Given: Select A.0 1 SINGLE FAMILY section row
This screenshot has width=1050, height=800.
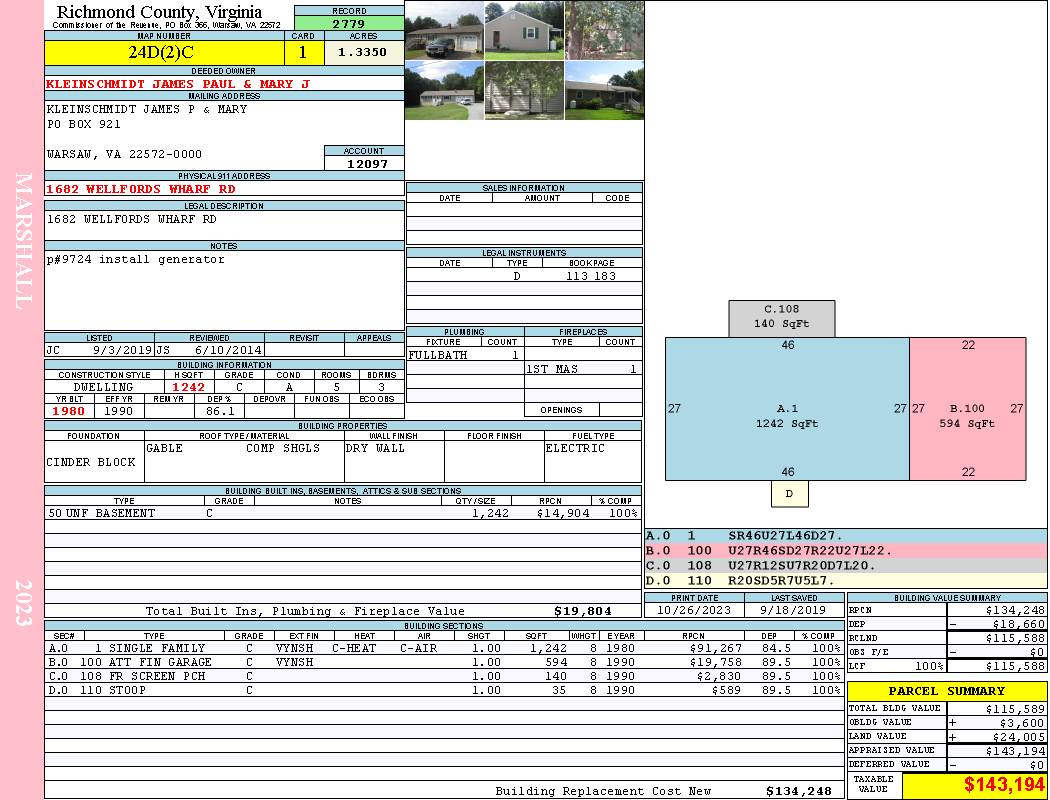Looking at the screenshot, I should [x=444, y=648].
